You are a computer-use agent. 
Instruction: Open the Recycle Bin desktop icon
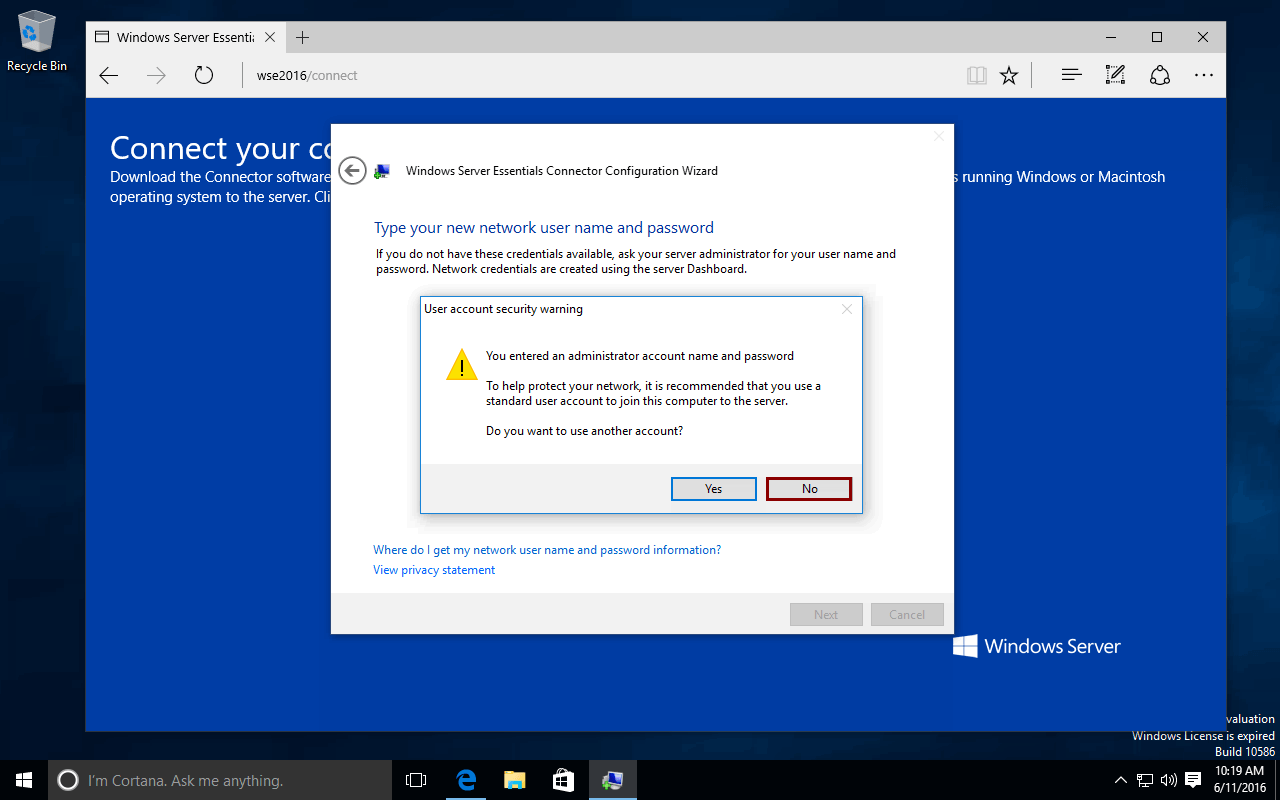tap(36, 41)
